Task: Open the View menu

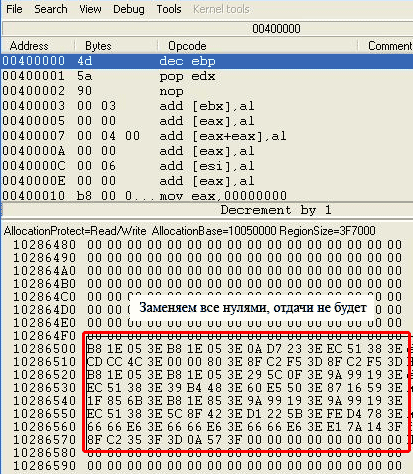Action: tap(90, 9)
